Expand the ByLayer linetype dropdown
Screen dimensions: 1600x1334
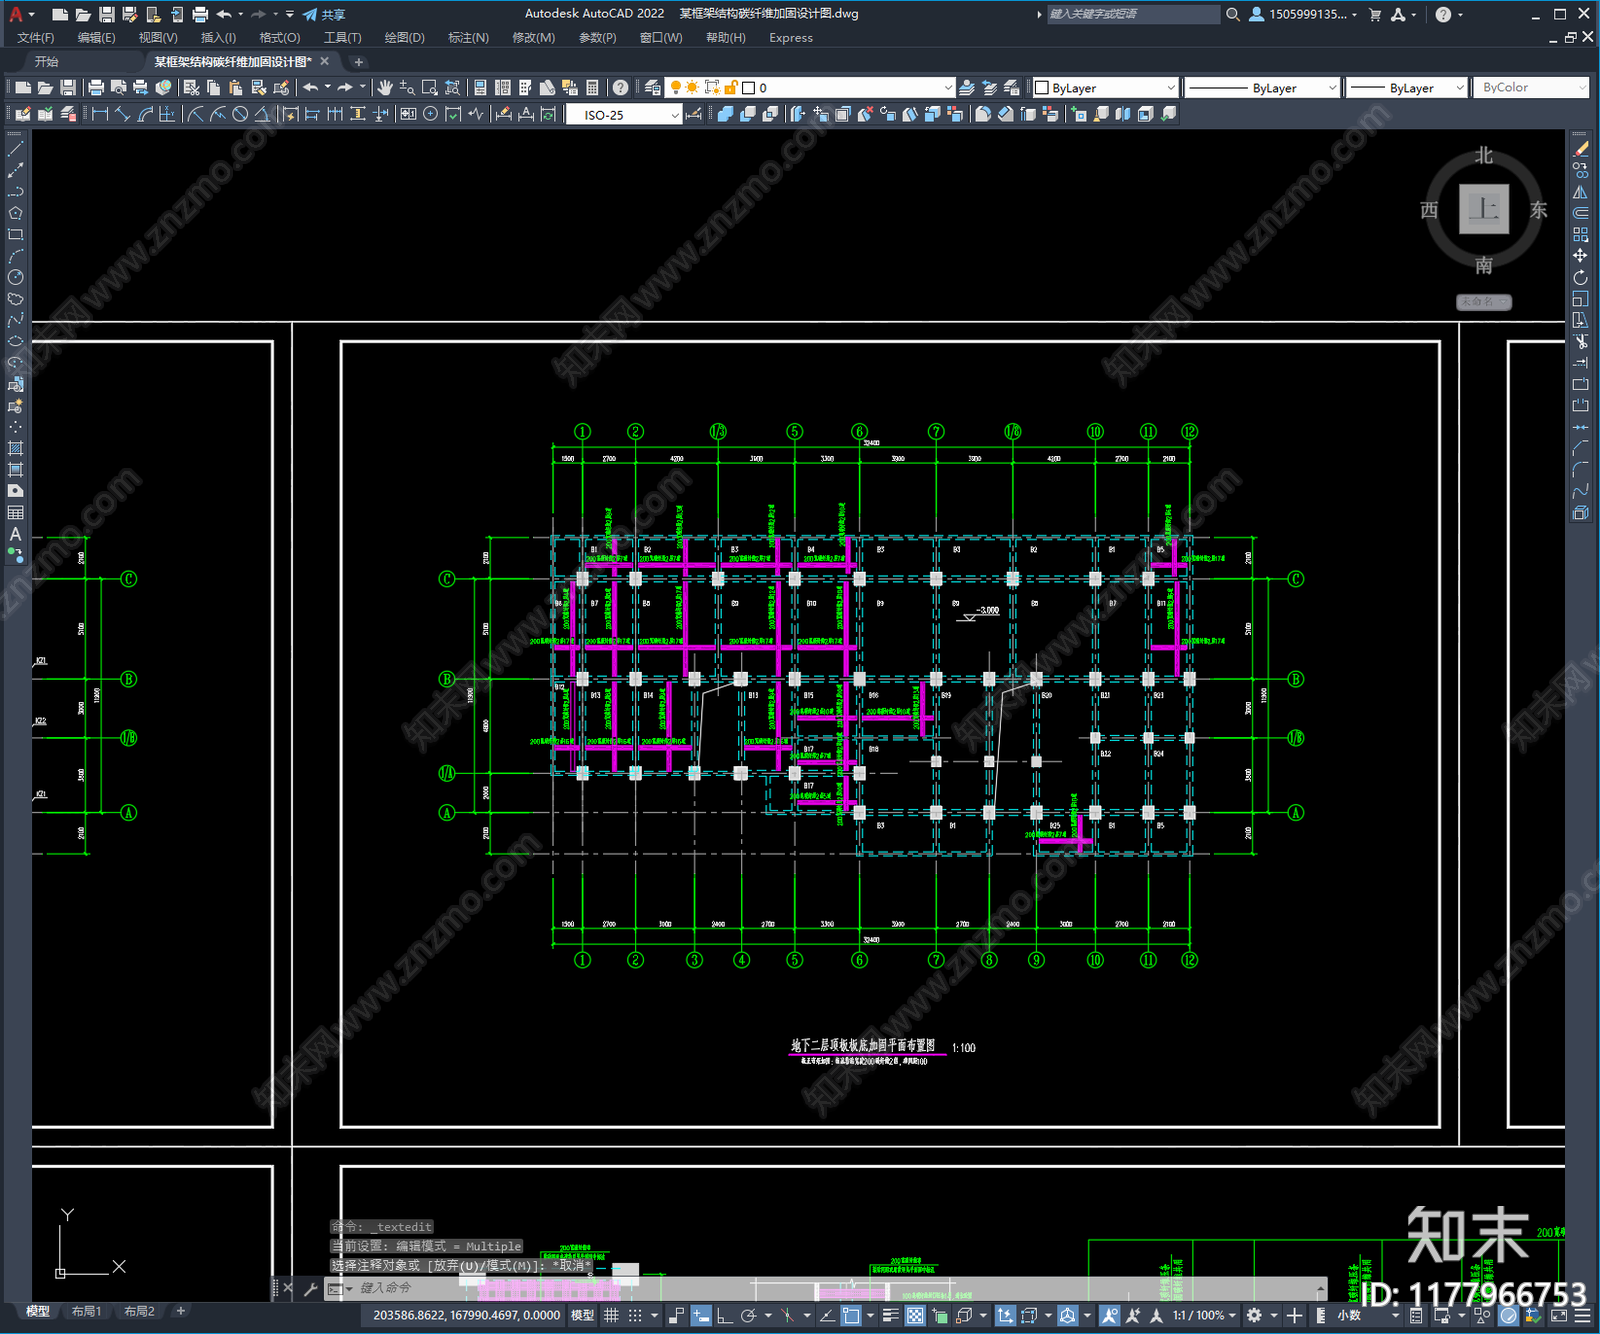1262,88
